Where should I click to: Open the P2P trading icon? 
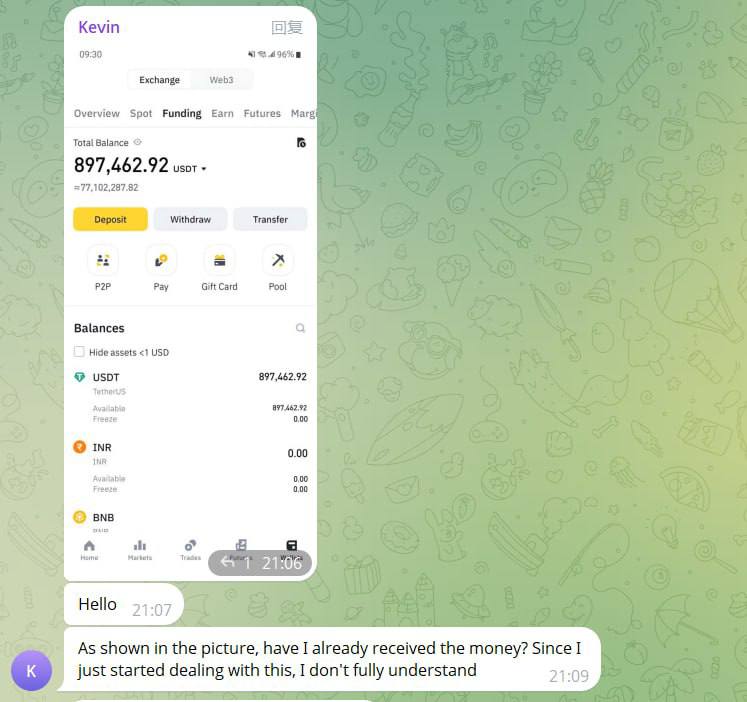click(103, 261)
